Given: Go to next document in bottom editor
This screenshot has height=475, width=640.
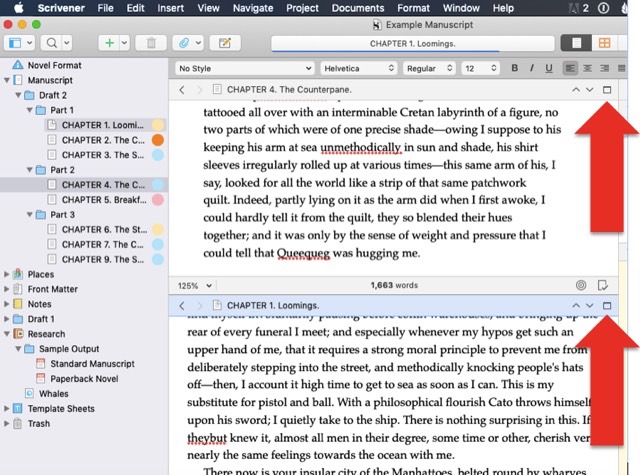Looking at the screenshot, I should (589, 305).
